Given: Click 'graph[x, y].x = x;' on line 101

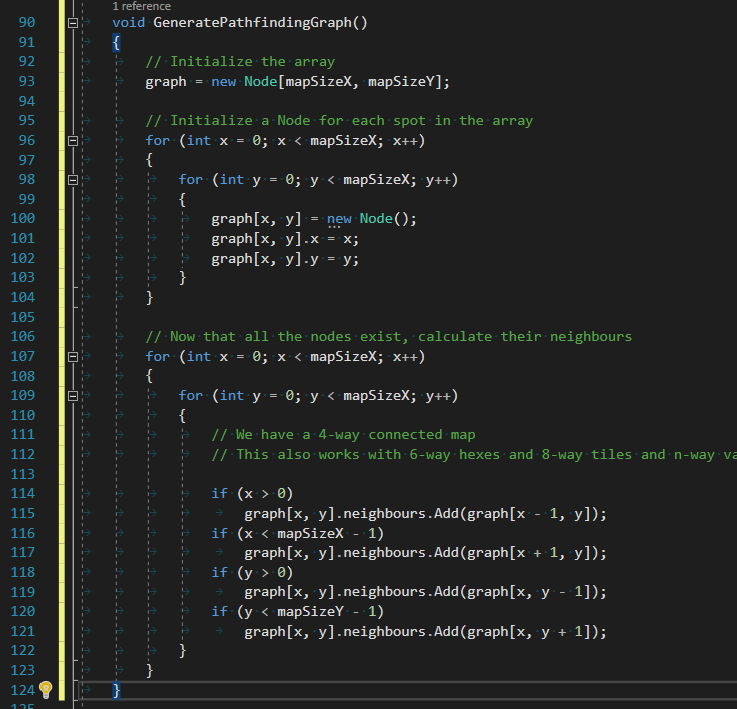Looking at the screenshot, I should (x=285, y=239).
